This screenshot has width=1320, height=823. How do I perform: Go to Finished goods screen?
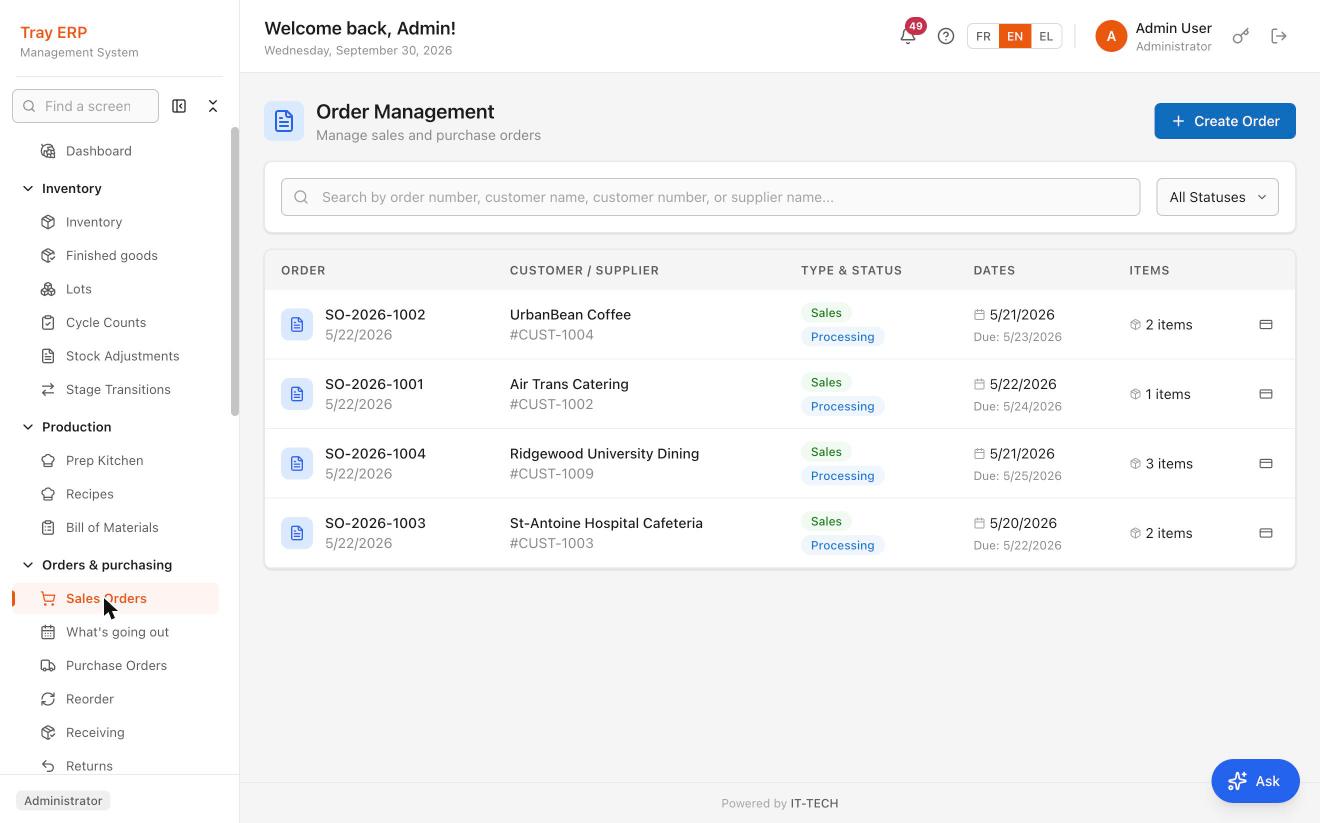click(x=111, y=255)
